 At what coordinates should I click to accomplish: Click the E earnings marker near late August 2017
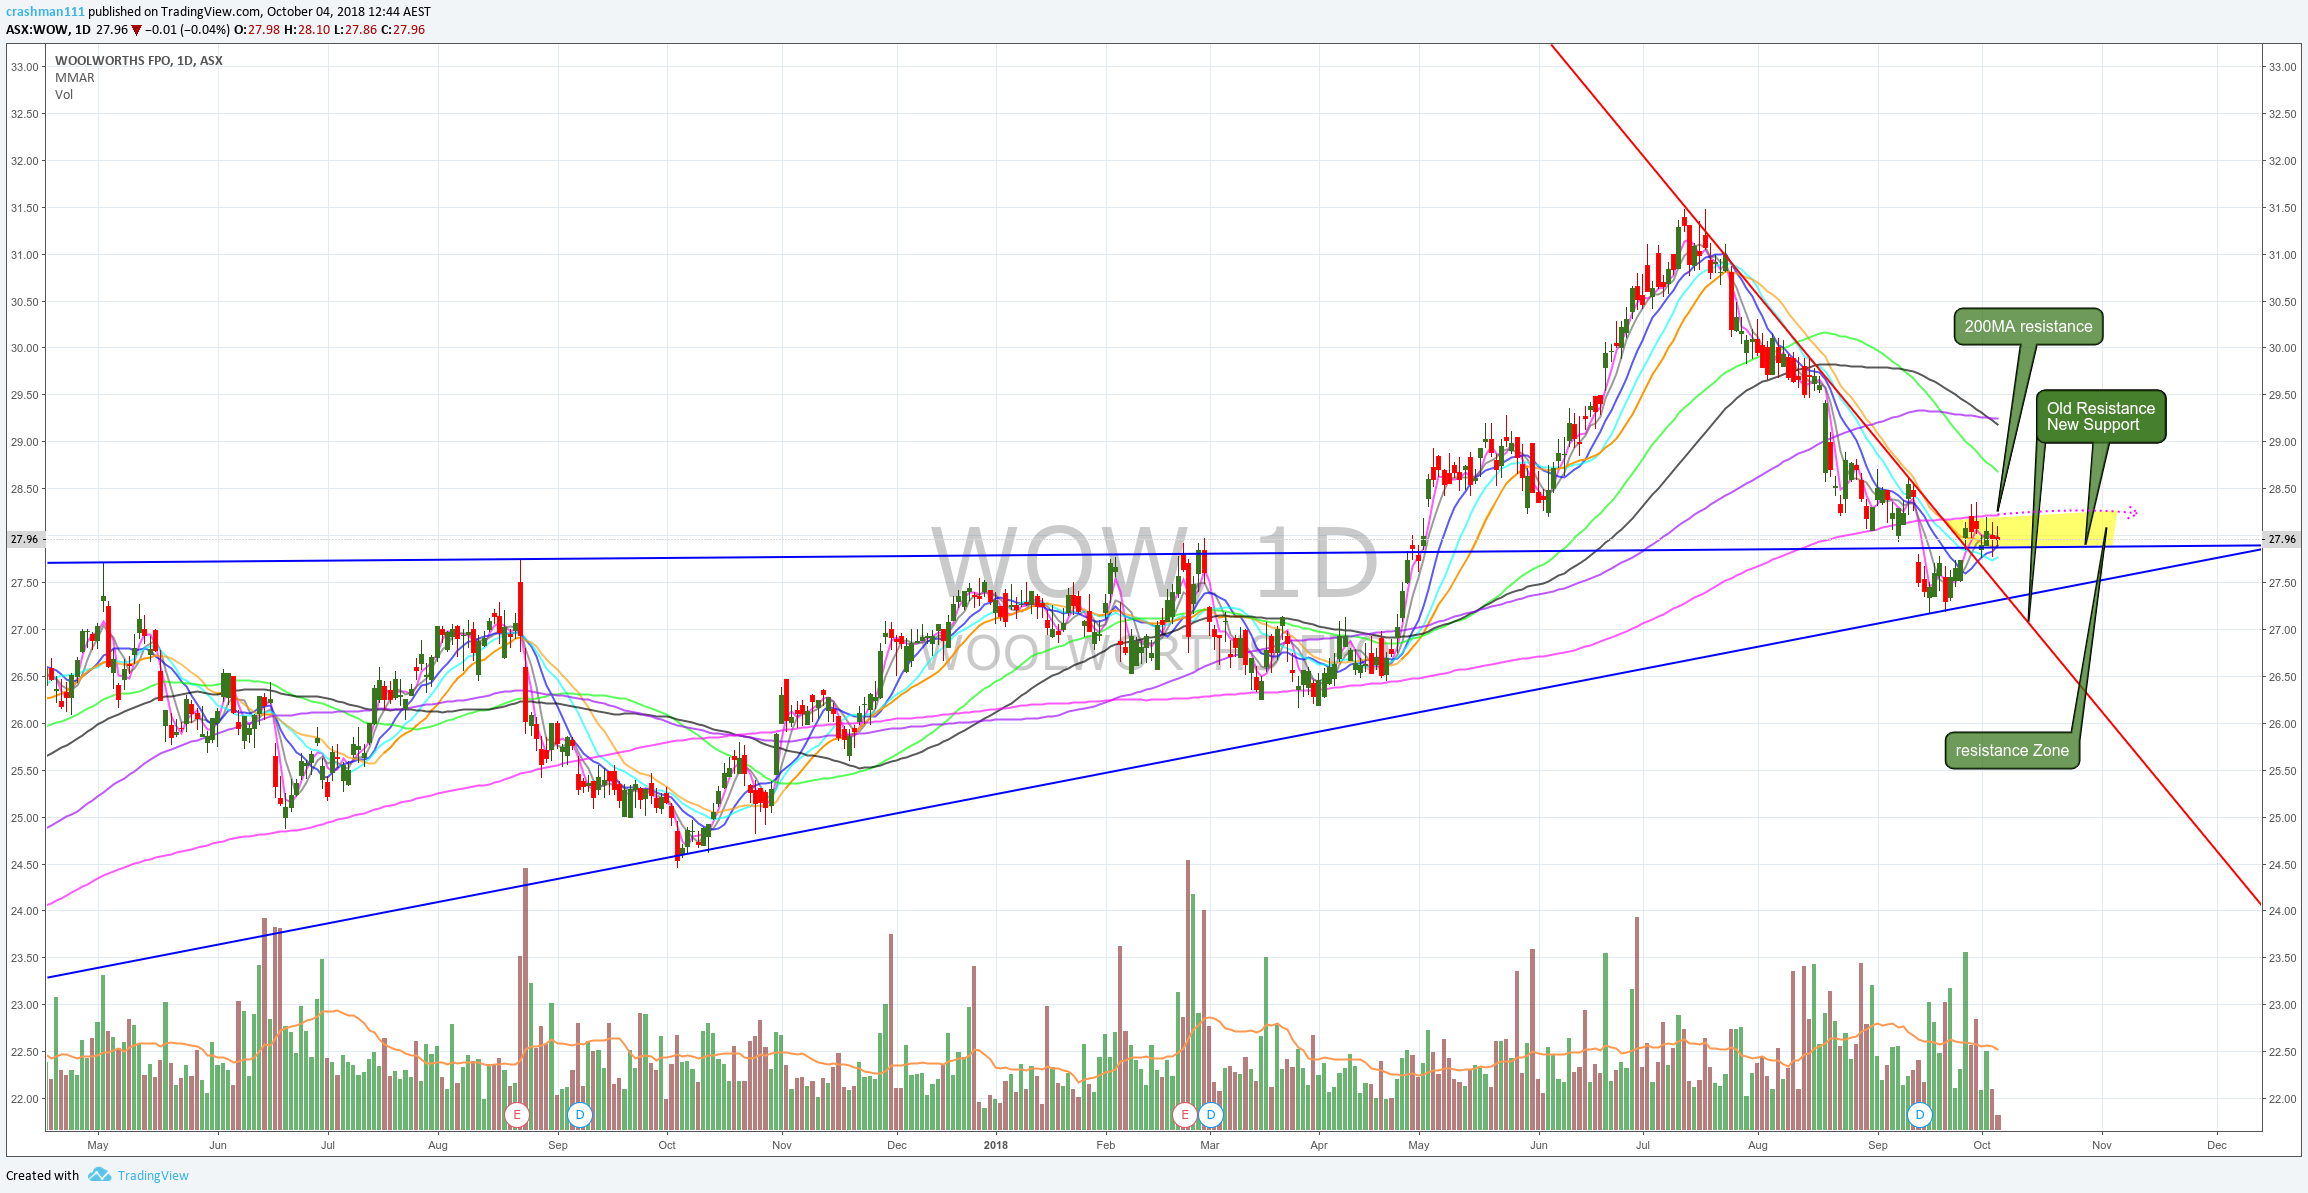pyautogui.click(x=517, y=1114)
